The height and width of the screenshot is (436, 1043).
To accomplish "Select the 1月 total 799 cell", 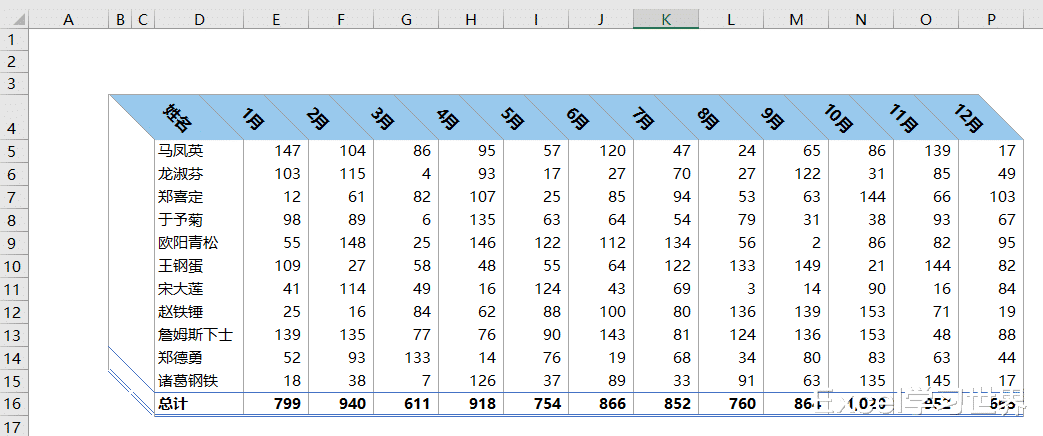I will point(277,403).
